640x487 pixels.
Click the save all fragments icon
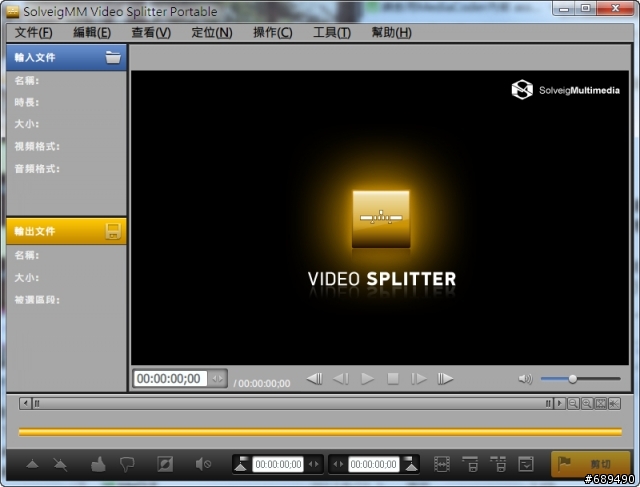498,464
